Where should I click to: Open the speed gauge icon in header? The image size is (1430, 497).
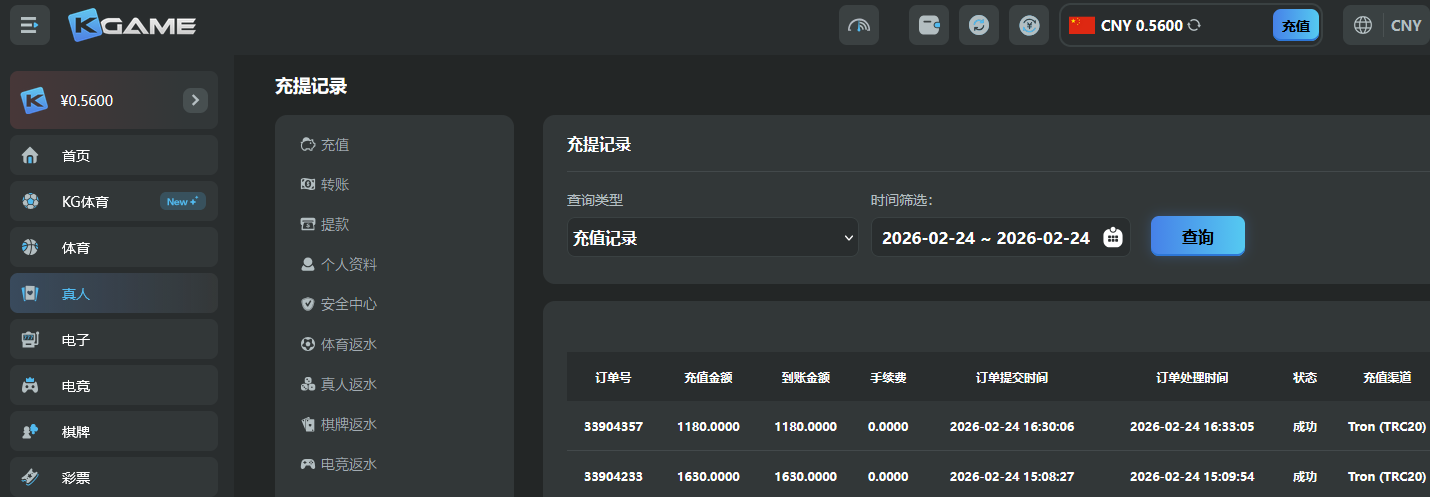tap(858, 25)
